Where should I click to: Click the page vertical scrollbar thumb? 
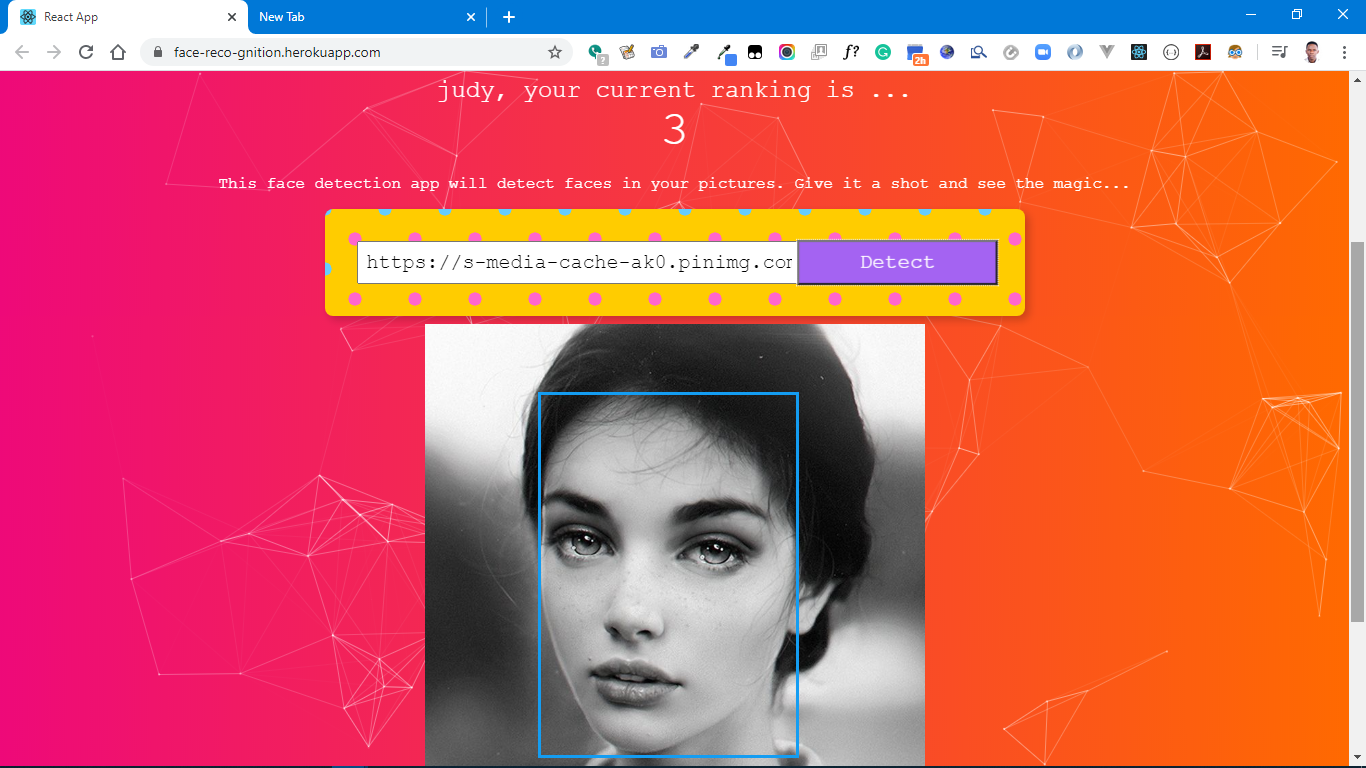point(1357,430)
